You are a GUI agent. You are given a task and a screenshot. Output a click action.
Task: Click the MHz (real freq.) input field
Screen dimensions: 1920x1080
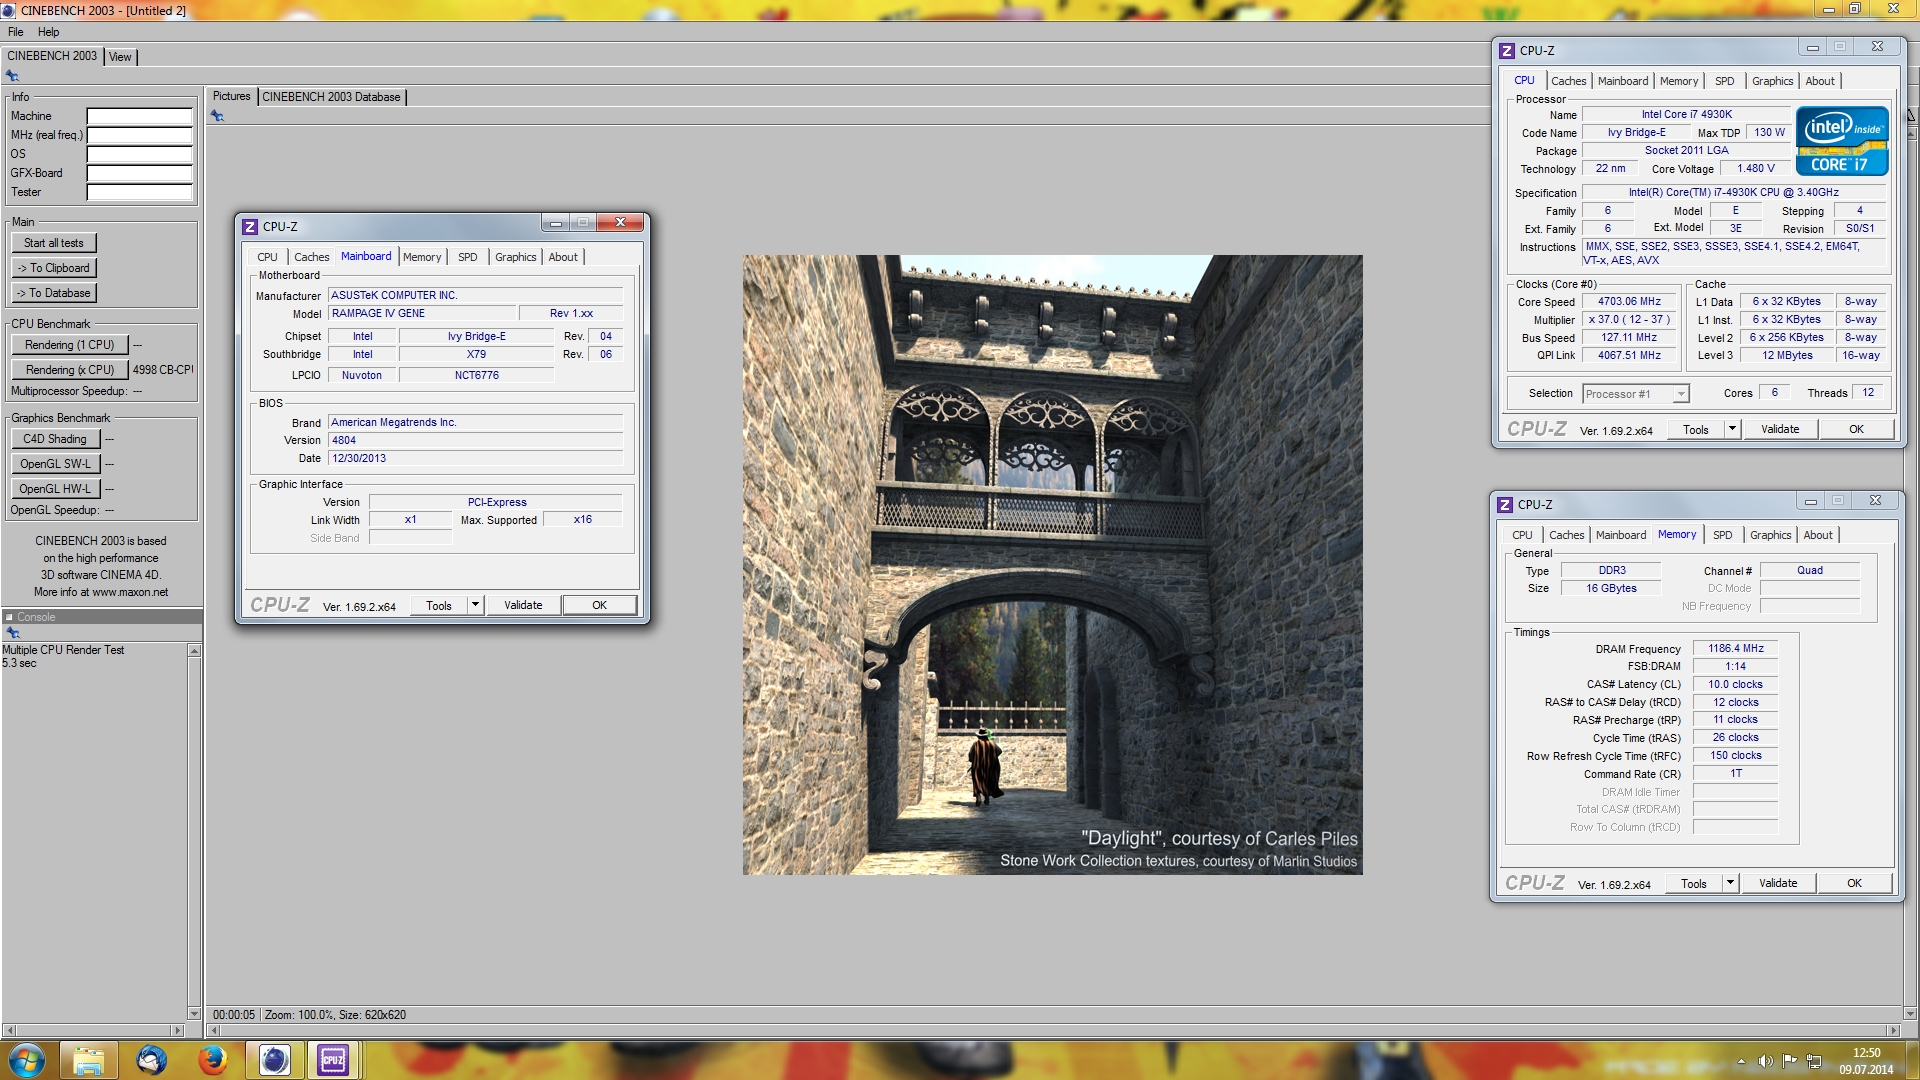click(139, 136)
